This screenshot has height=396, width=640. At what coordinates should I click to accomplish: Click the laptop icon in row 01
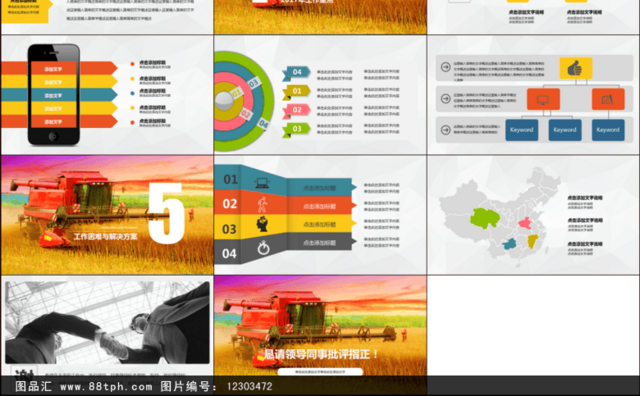pyautogui.click(x=262, y=182)
